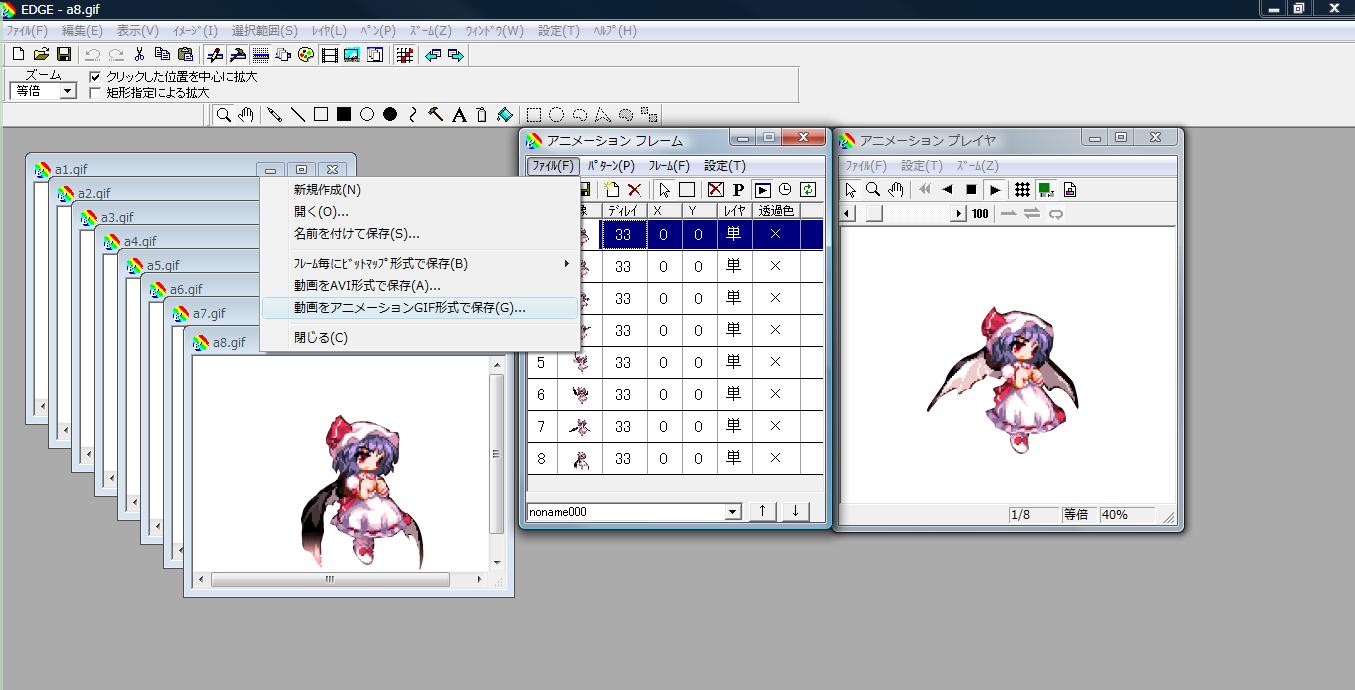Choose 閉じる(C) menu entry
1355x690 pixels.
pyautogui.click(x=420, y=338)
